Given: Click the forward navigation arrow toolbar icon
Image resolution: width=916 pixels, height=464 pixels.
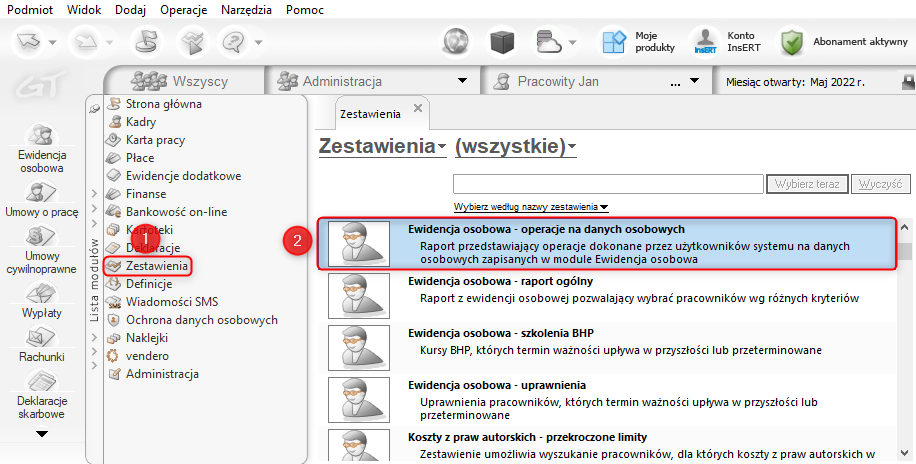Looking at the screenshot, I should pos(85,42).
